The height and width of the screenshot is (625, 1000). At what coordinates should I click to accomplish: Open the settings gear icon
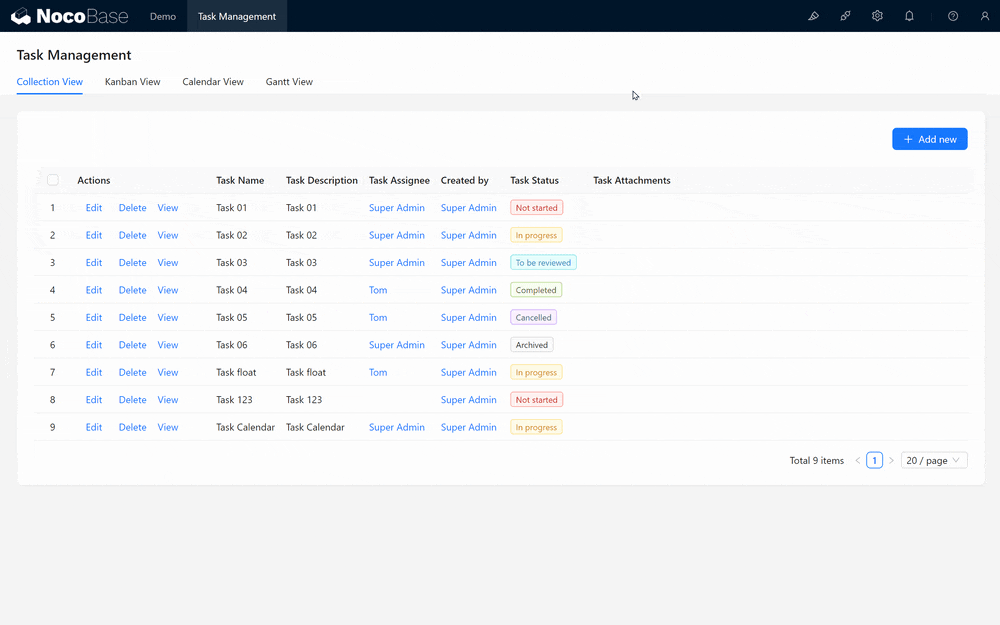(877, 16)
